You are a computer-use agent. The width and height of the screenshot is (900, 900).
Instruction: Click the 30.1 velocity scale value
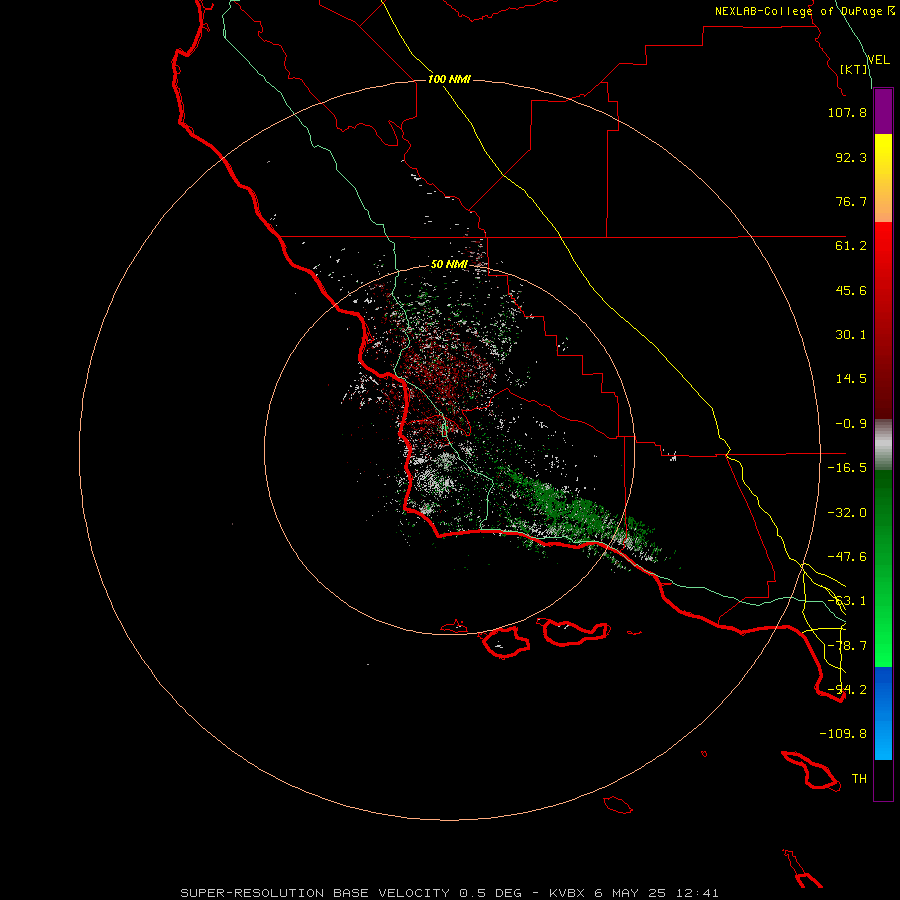pyautogui.click(x=851, y=335)
